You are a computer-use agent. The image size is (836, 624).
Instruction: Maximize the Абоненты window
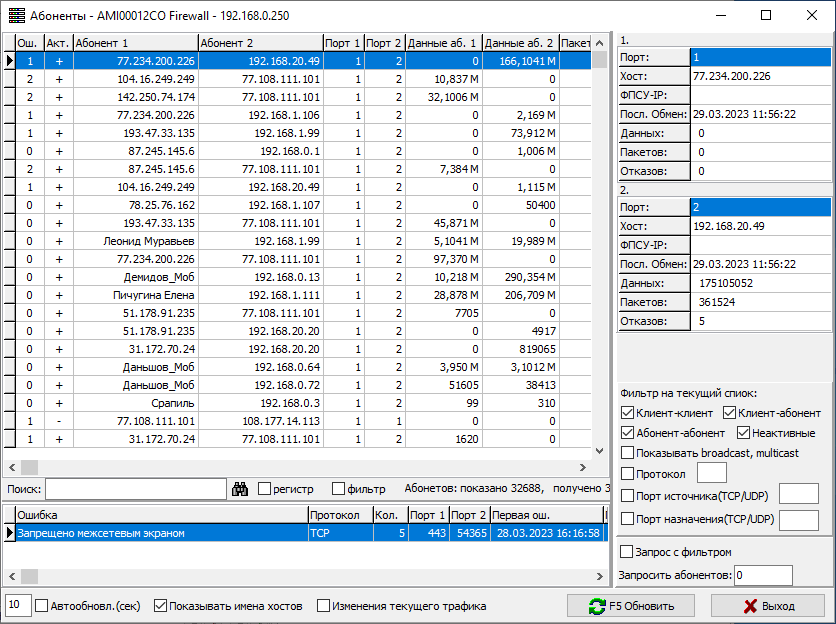pos(766,15)
